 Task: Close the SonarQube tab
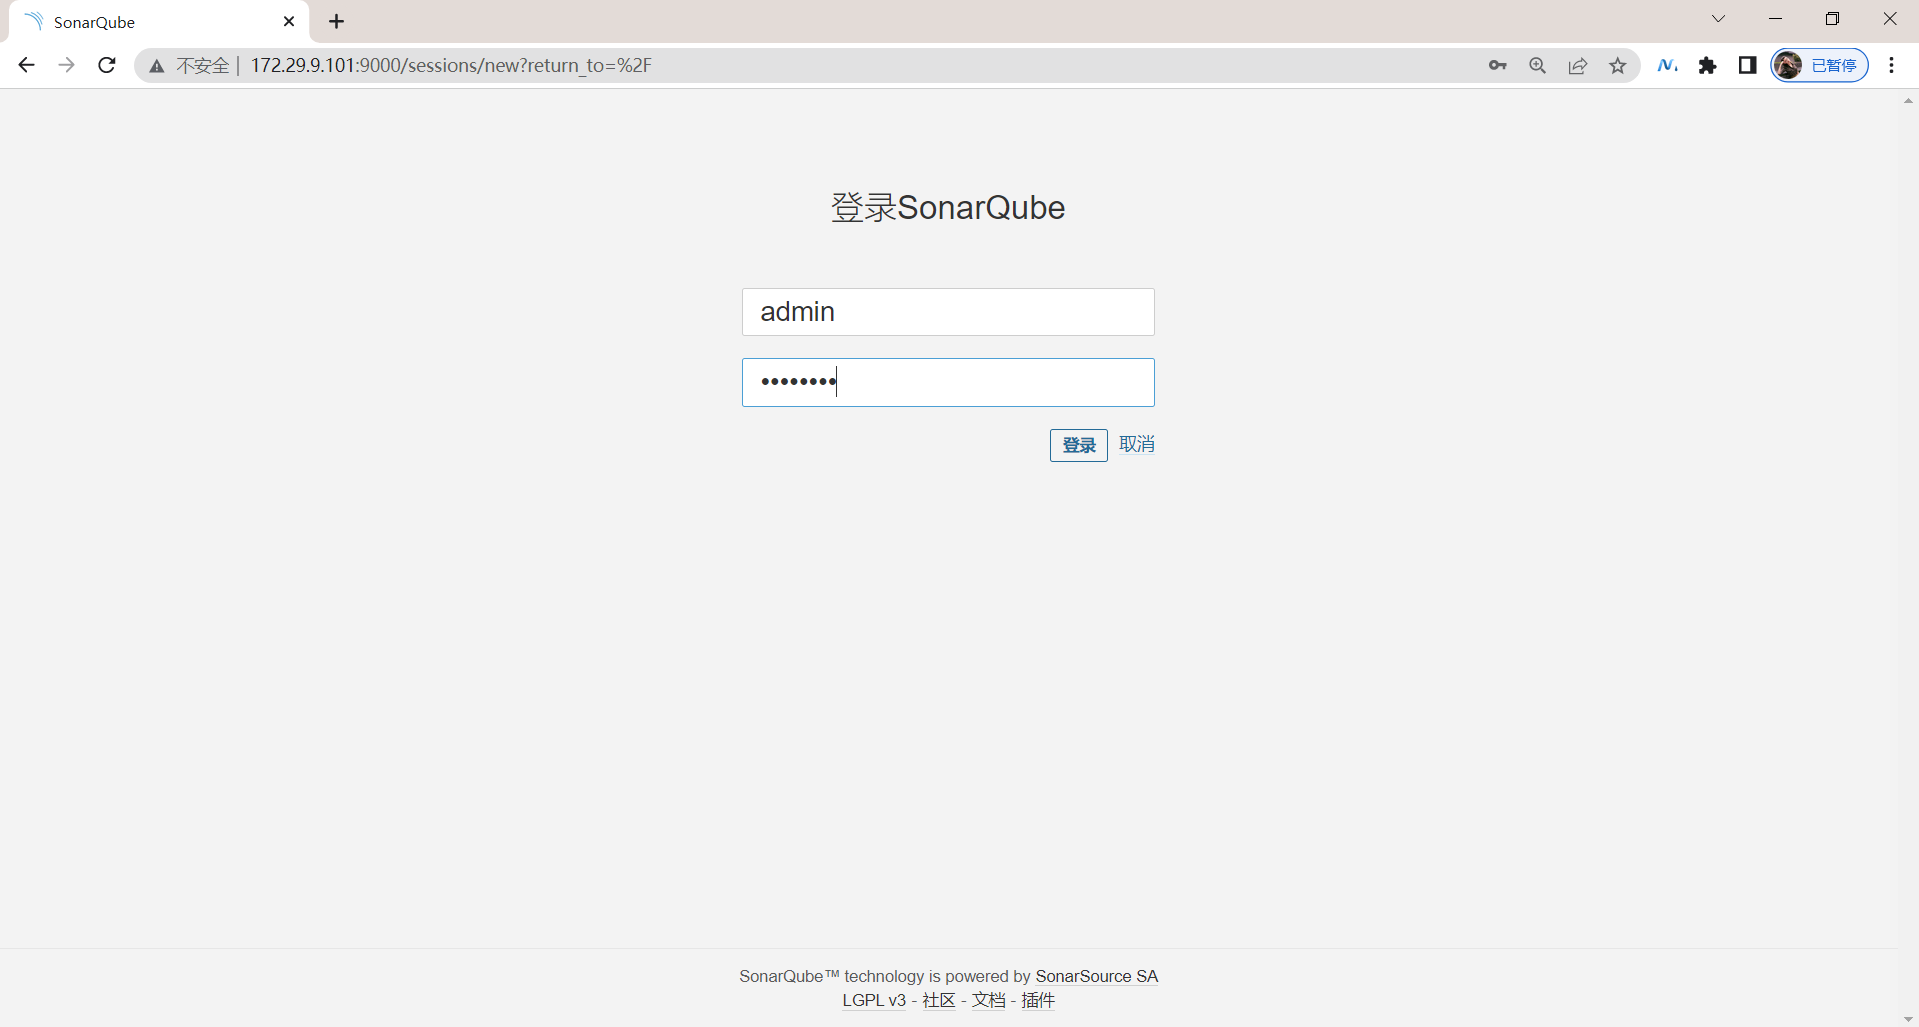tap(289, 21)
